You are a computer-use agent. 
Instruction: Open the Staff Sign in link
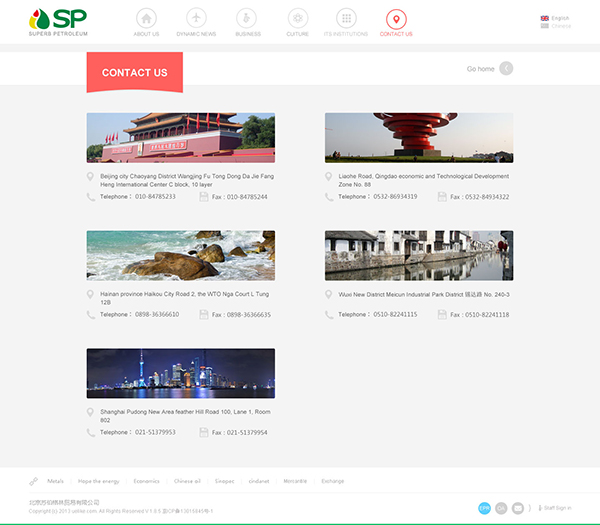(557, 508)
